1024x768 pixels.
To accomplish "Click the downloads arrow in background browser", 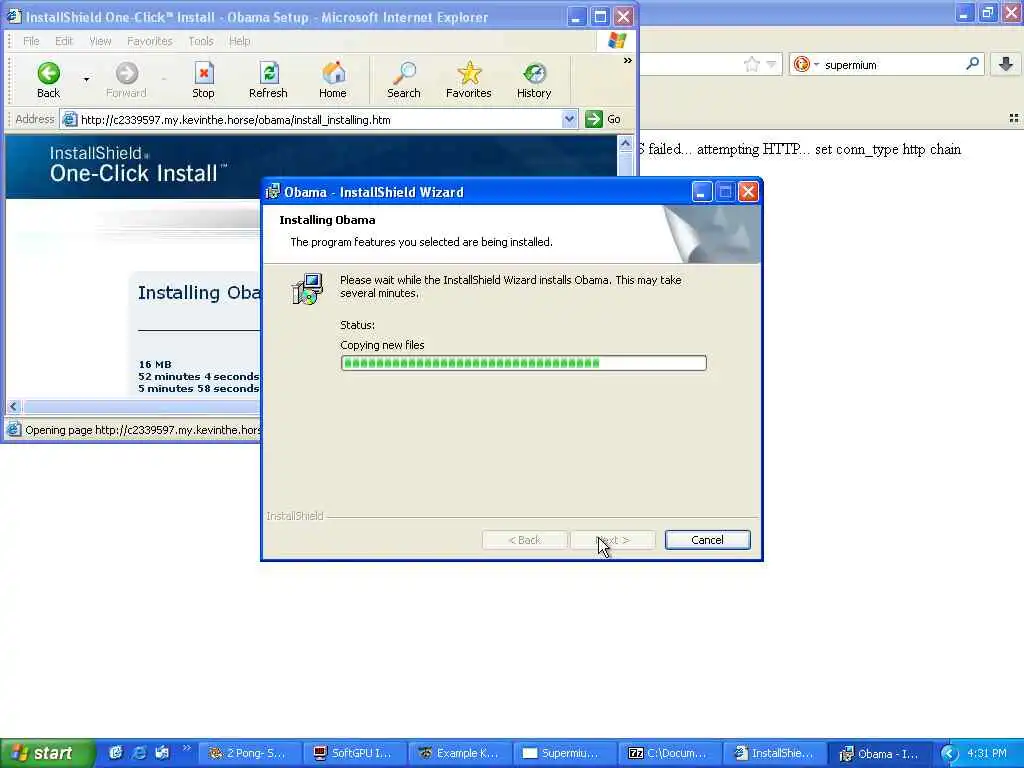I will tap(1006, 64).
